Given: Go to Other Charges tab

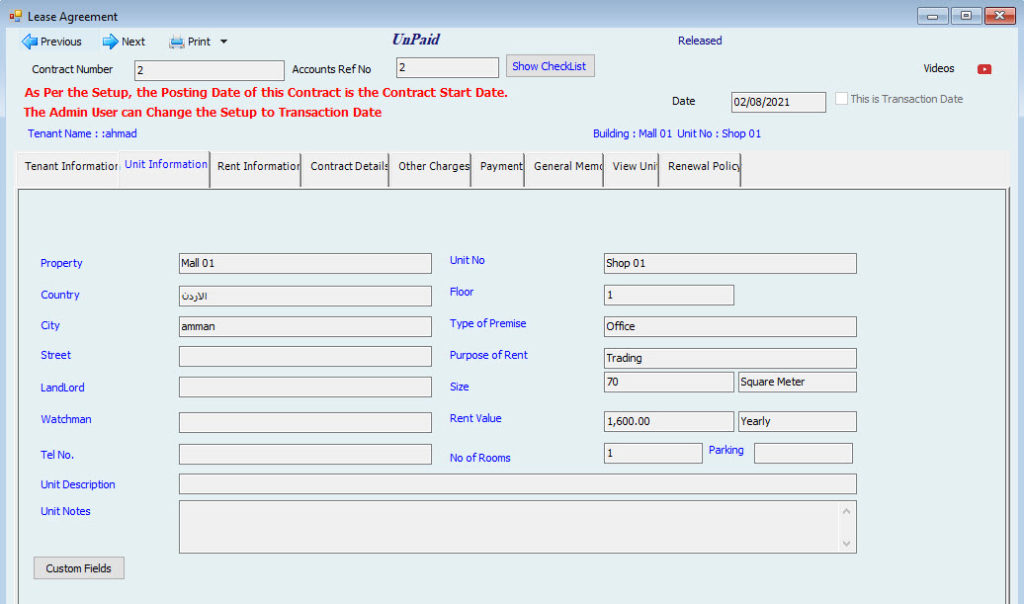Looking at the screenshot, I should click(x=432, y=167).
